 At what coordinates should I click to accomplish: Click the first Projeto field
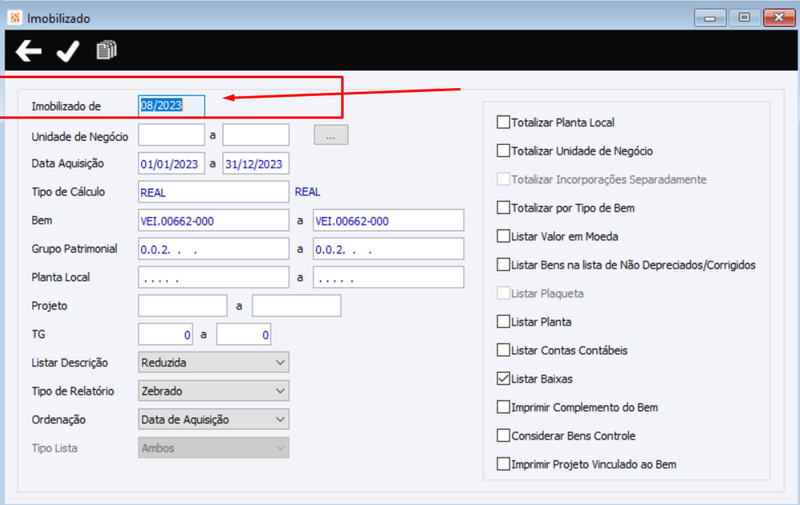(x=183, y=306)
